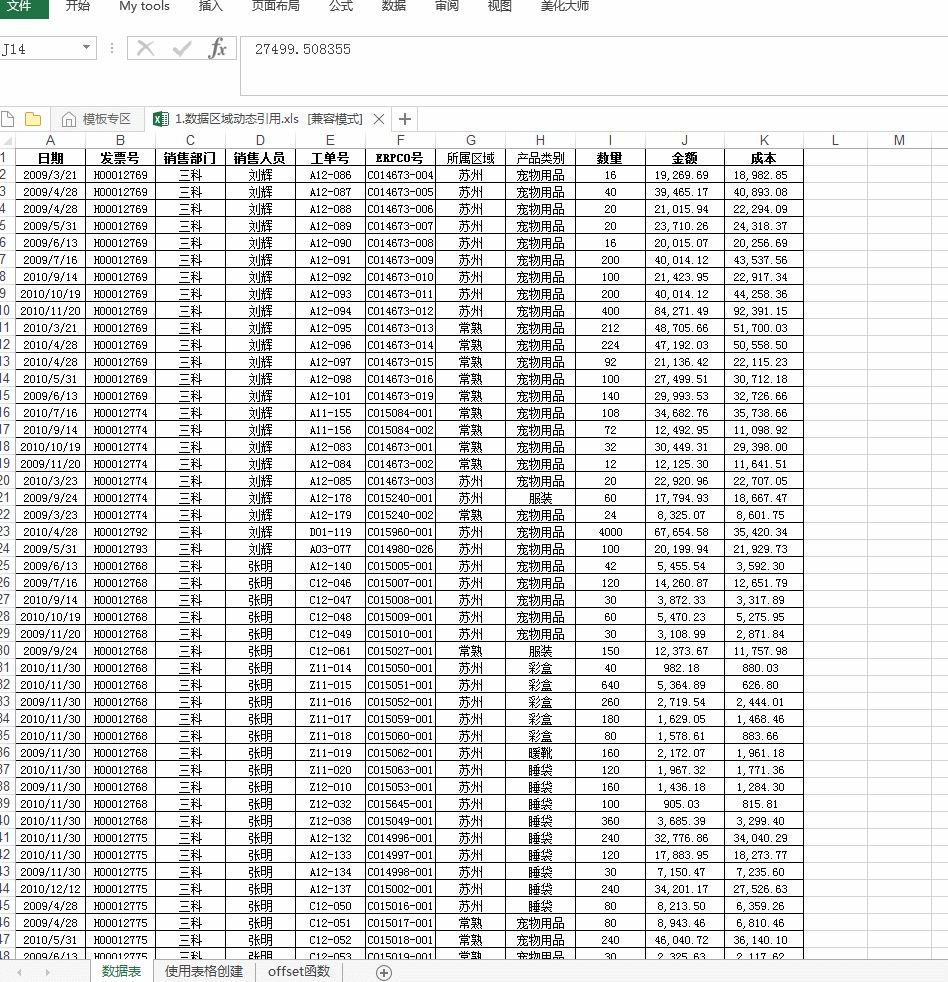Click the formula bar showing 27499.508355
Image resolution: width=948 pixels, height=982 pixels.
click(x=594, y=65)
